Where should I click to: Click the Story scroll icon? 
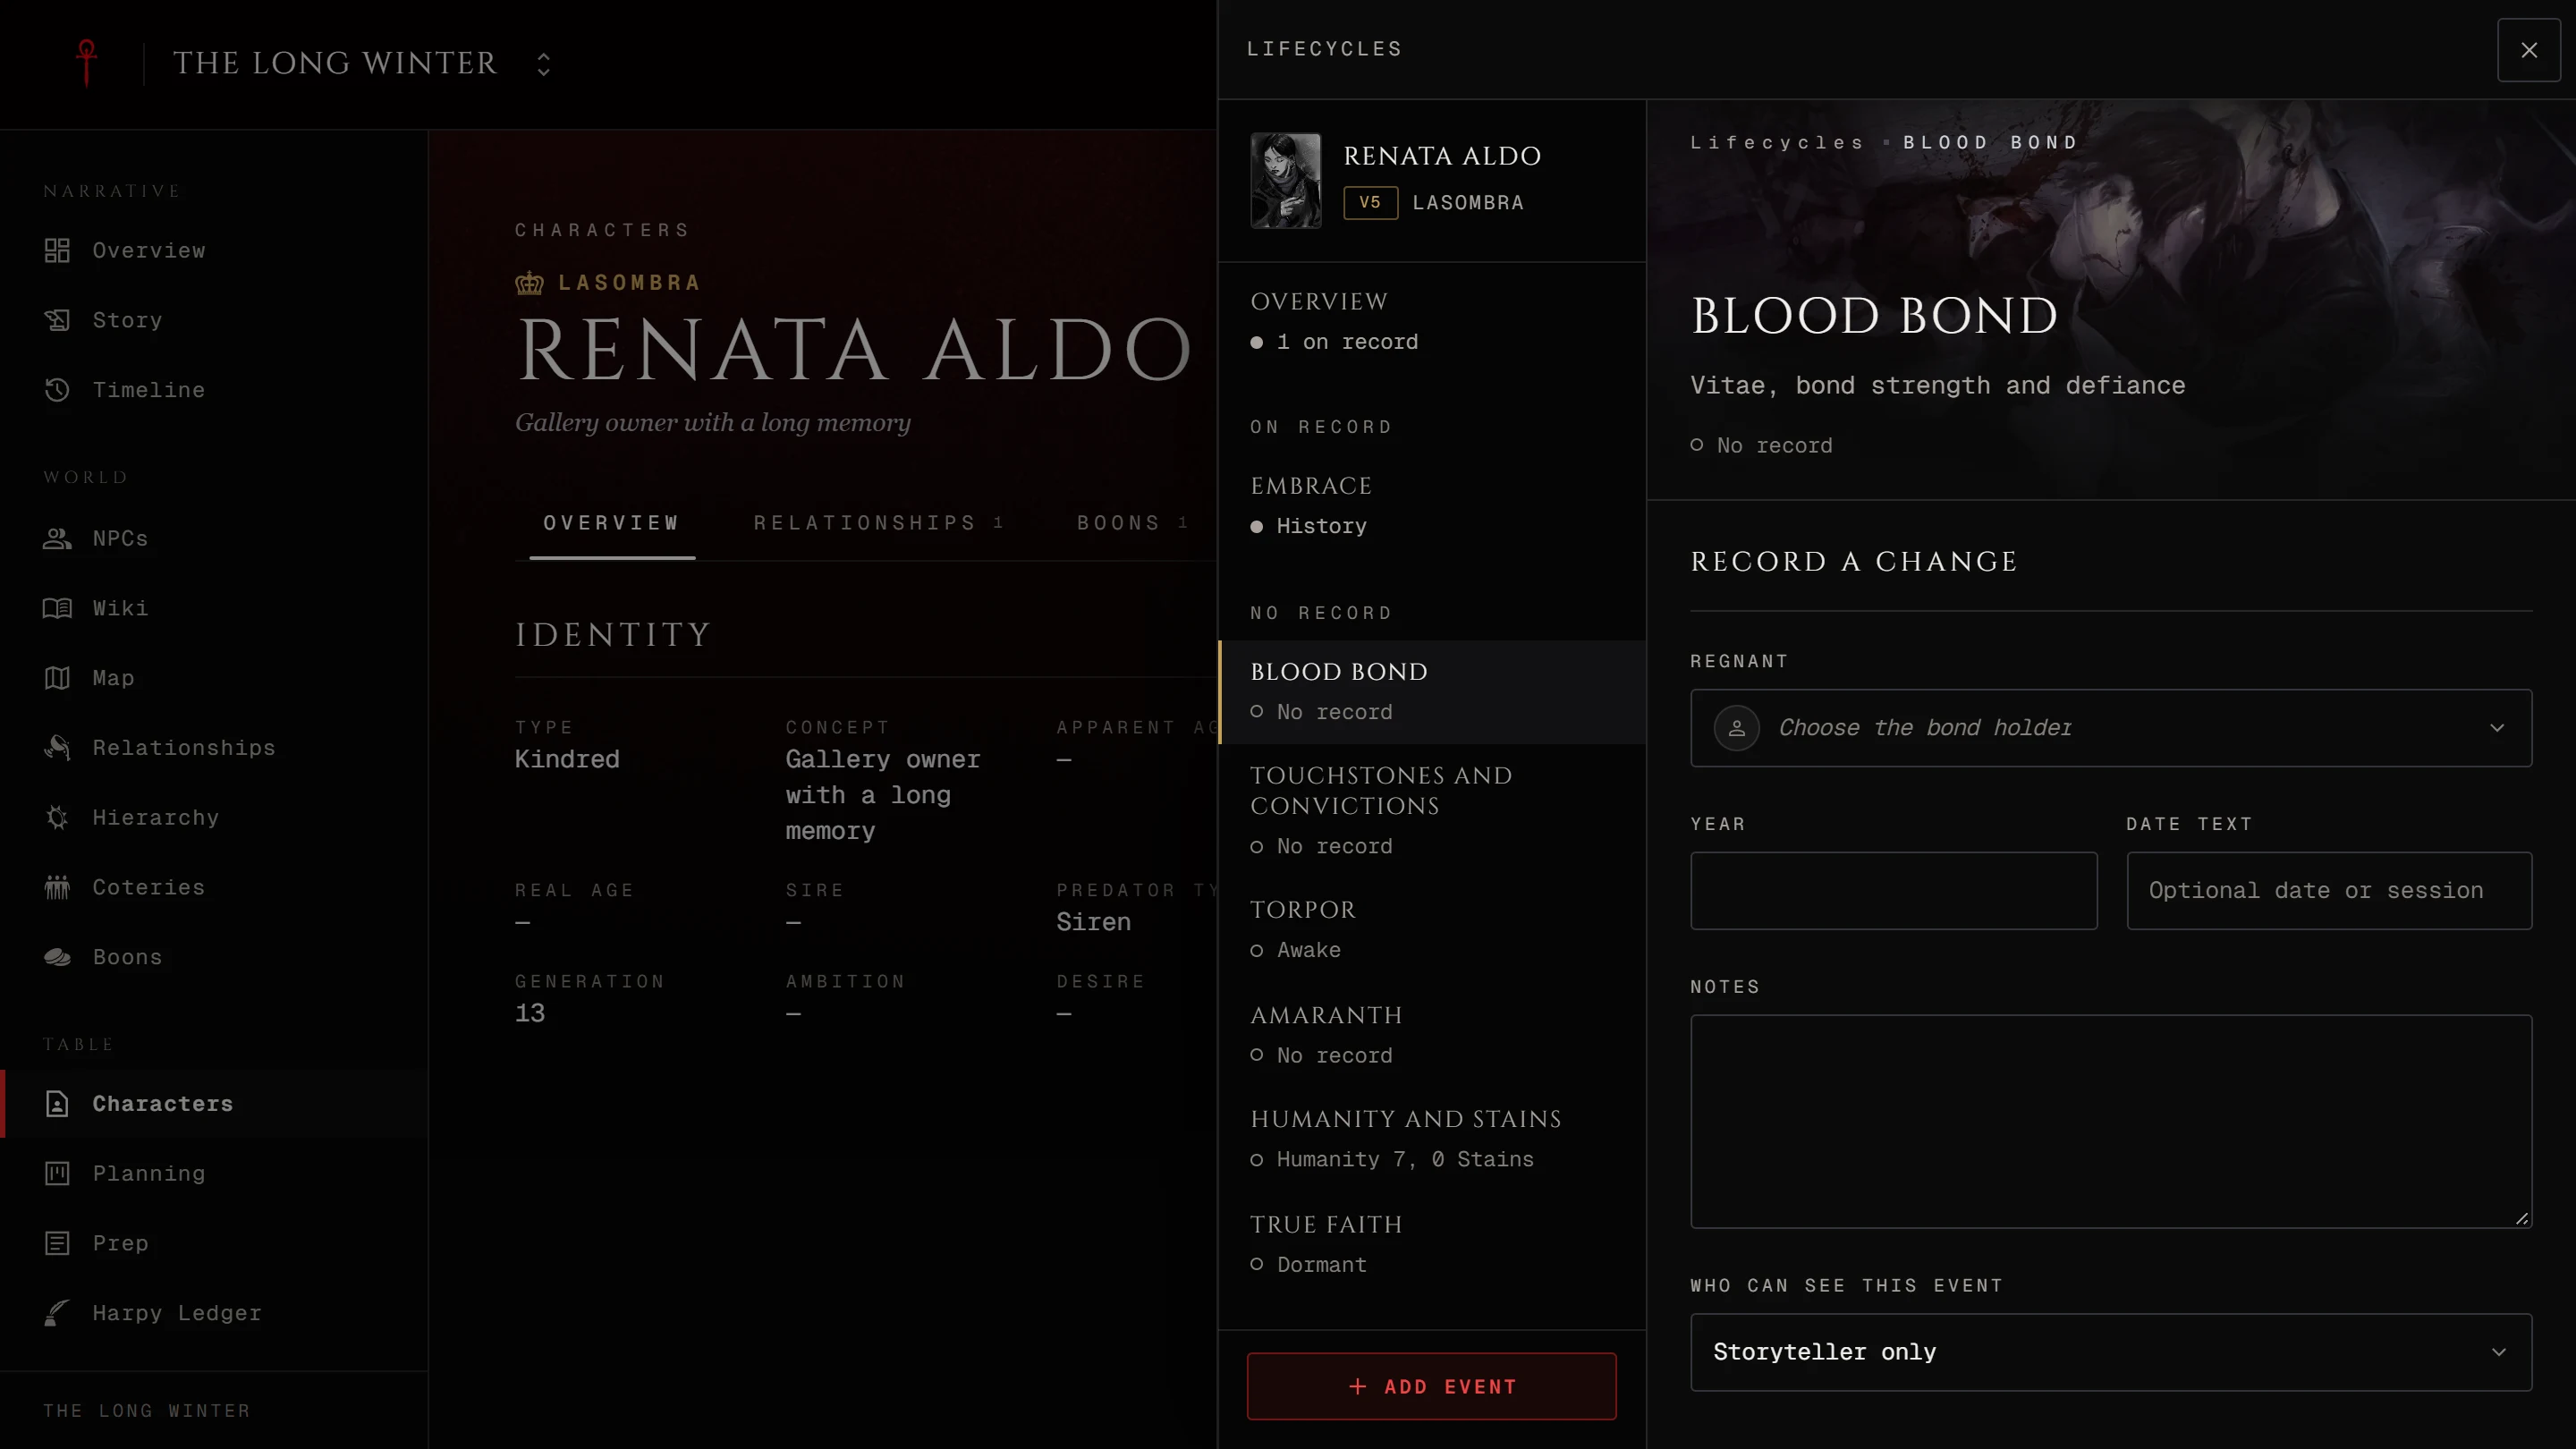[57, 320]
